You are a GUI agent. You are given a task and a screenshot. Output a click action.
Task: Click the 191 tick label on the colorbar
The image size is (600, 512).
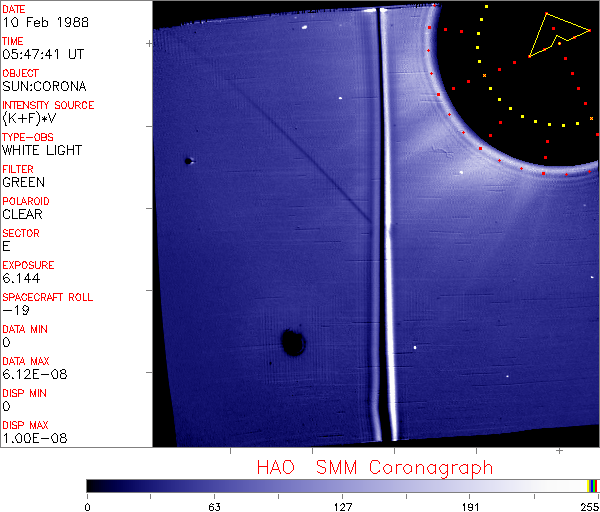470,507
